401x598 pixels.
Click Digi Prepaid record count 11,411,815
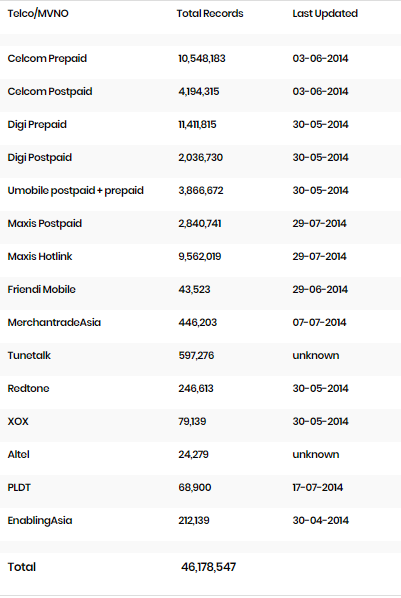[197, 125]
